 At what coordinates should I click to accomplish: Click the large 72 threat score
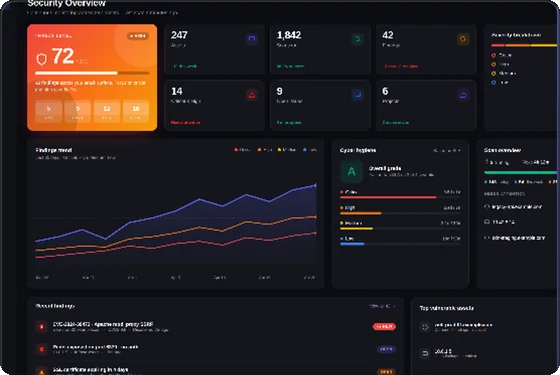click(63, 56)
